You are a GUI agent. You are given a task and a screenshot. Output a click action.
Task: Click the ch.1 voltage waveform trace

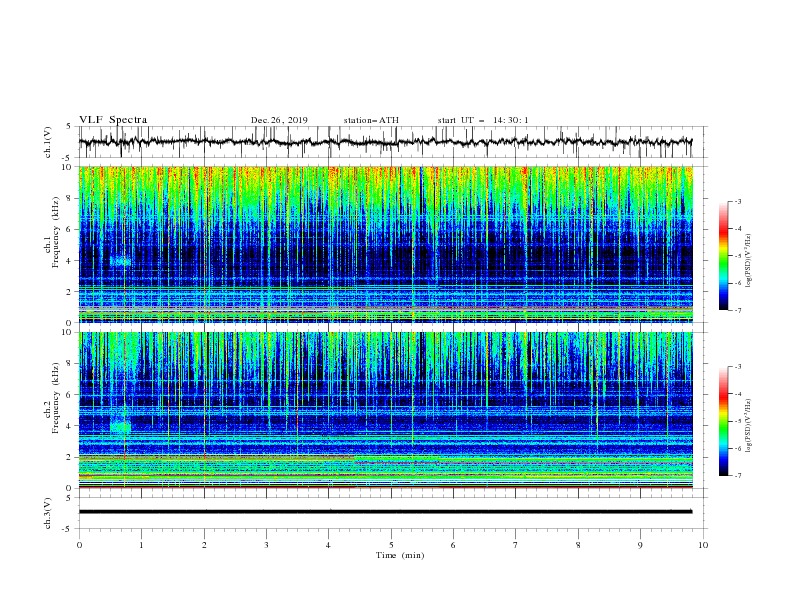[x=385, y=142]
